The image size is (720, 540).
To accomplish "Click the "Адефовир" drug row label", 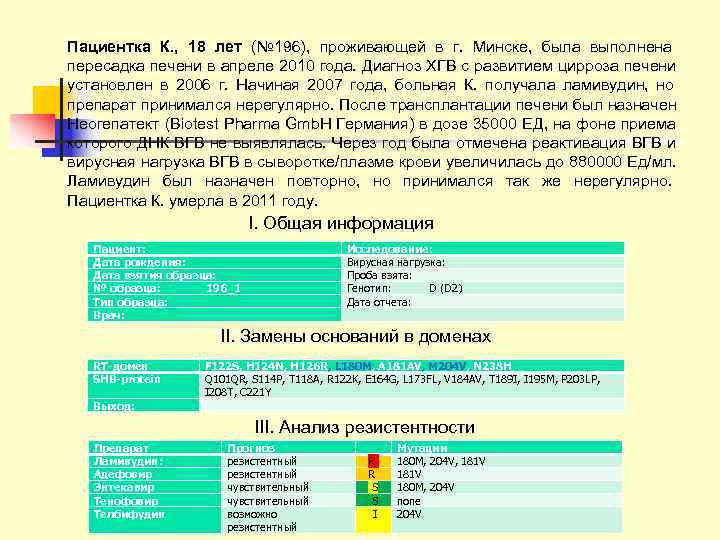I will click(155, 474).
